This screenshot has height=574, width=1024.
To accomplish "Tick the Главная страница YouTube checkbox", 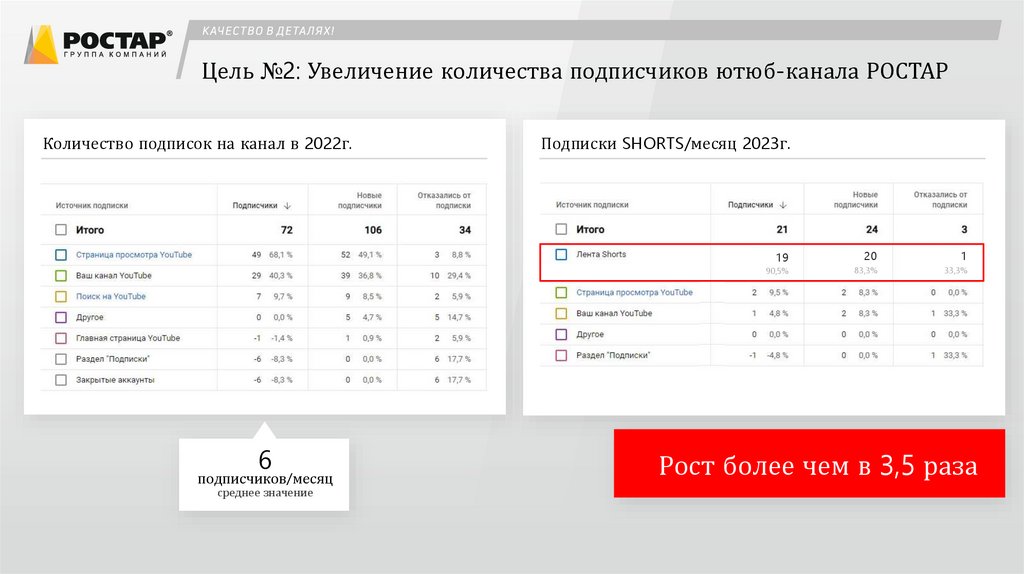I will click(61, 338).
